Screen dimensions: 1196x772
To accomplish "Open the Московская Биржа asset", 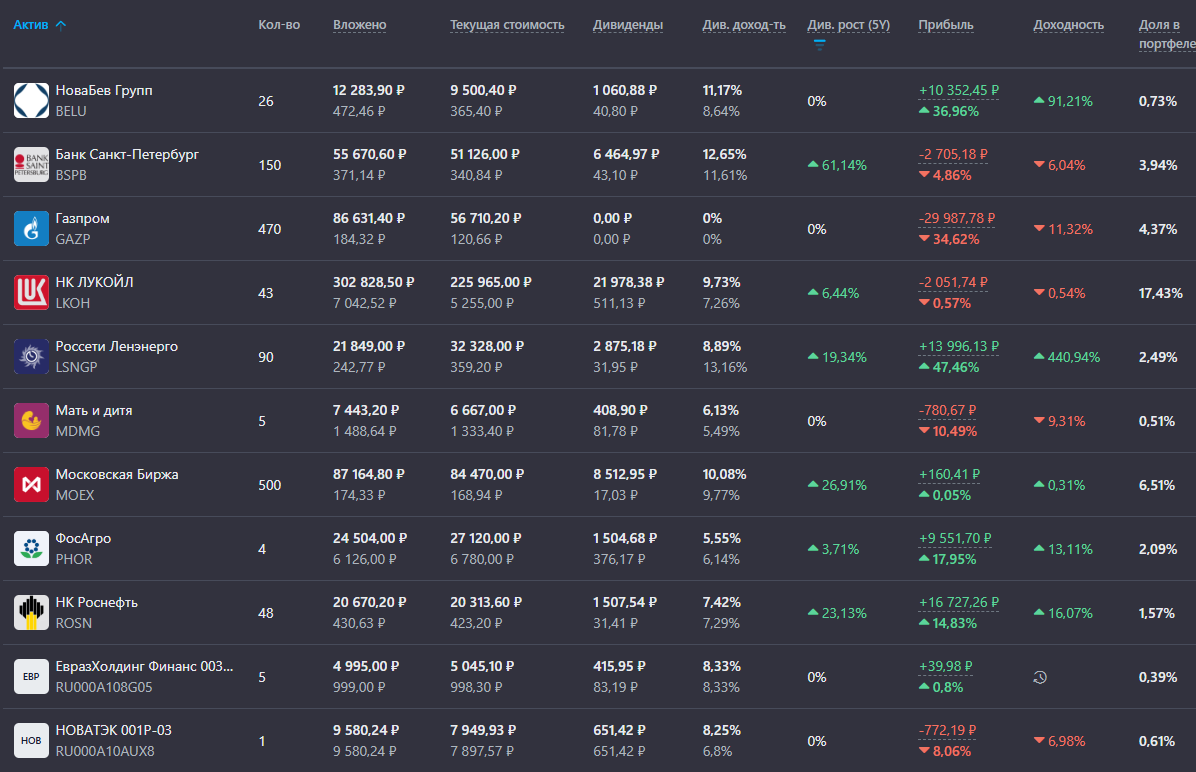I will coord(117,474).
